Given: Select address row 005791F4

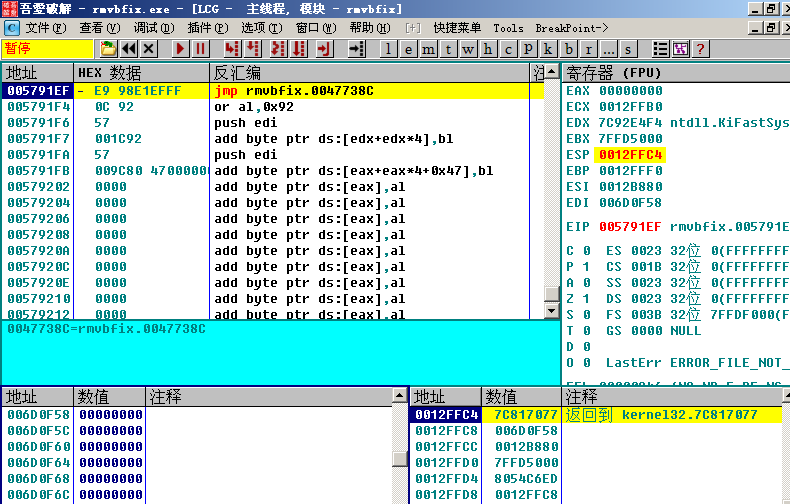Looking at the screenshot, I should pyautogui.click(x=38, y=107).
